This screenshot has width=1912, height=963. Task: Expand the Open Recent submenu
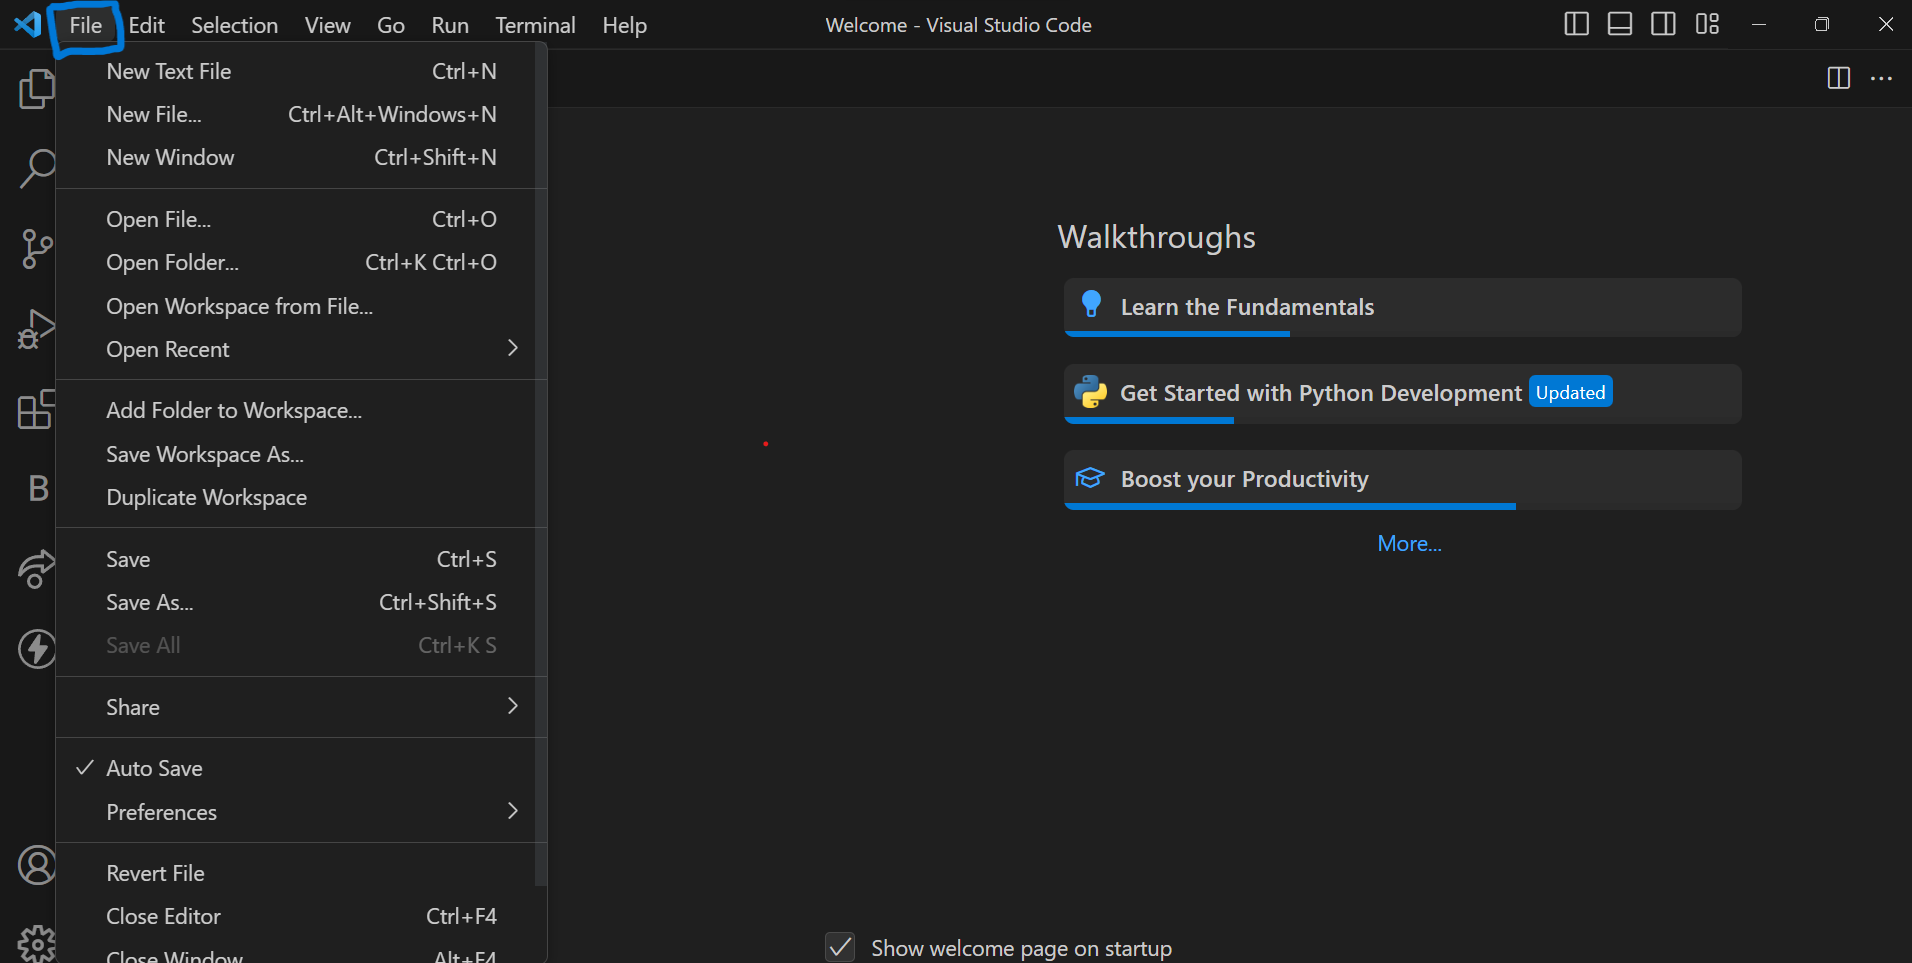pyautogui.click(x=301, y=349)
